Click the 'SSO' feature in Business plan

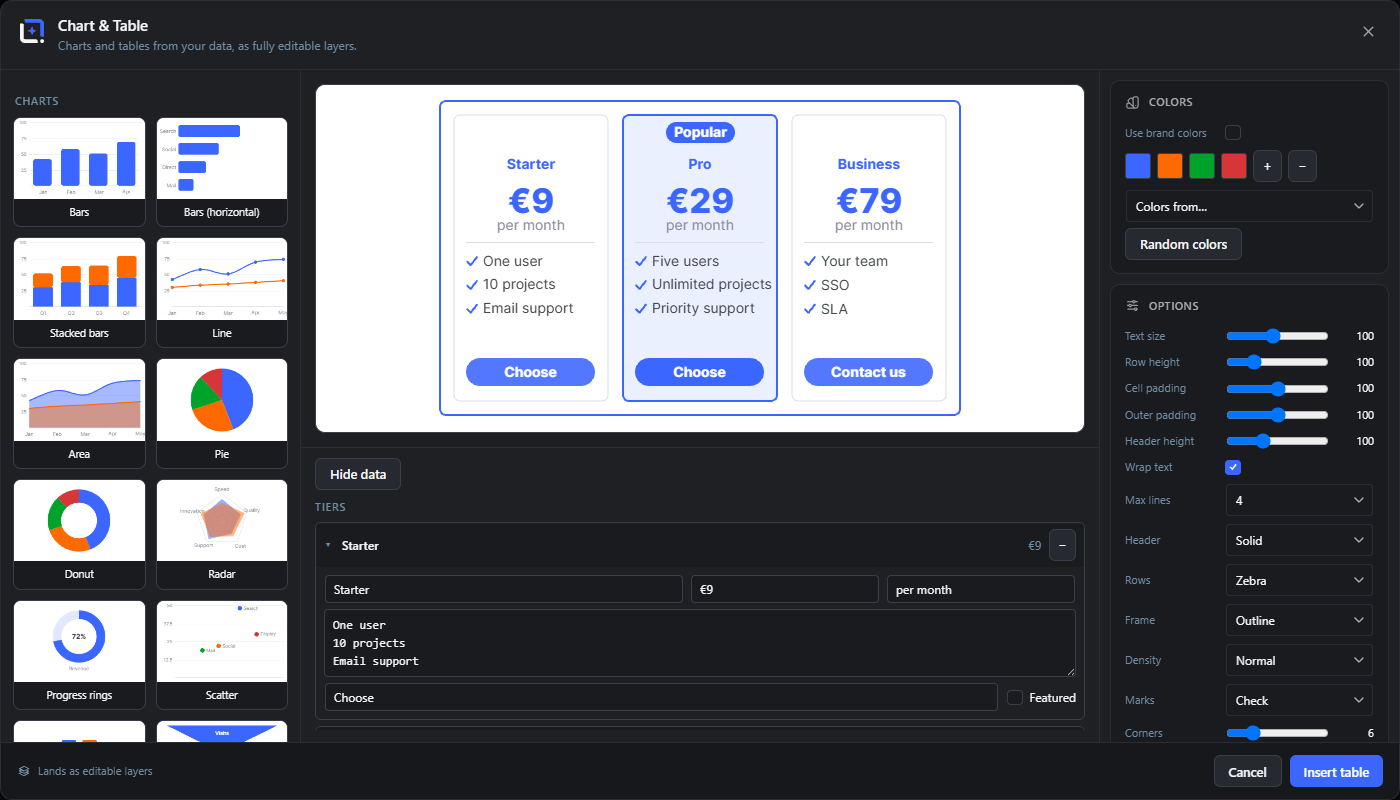point(835,285)
